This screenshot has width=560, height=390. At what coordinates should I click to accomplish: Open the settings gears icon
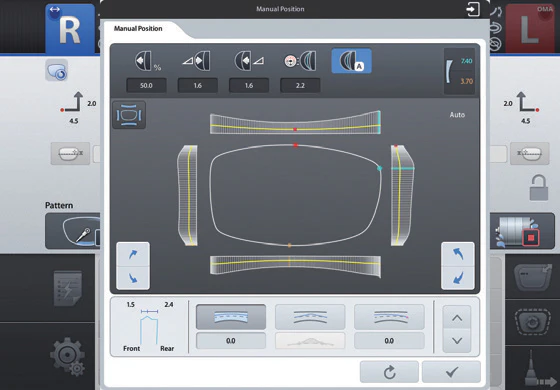(68, 358)
